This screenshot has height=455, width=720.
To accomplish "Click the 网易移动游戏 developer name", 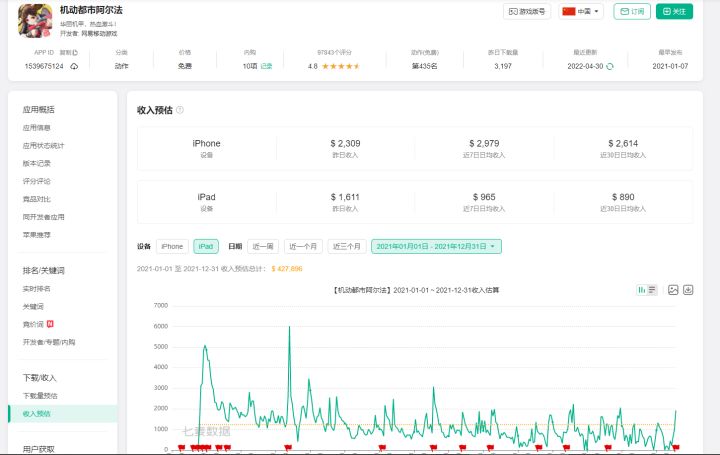I will pyautogui.click(x=99, y=34).
